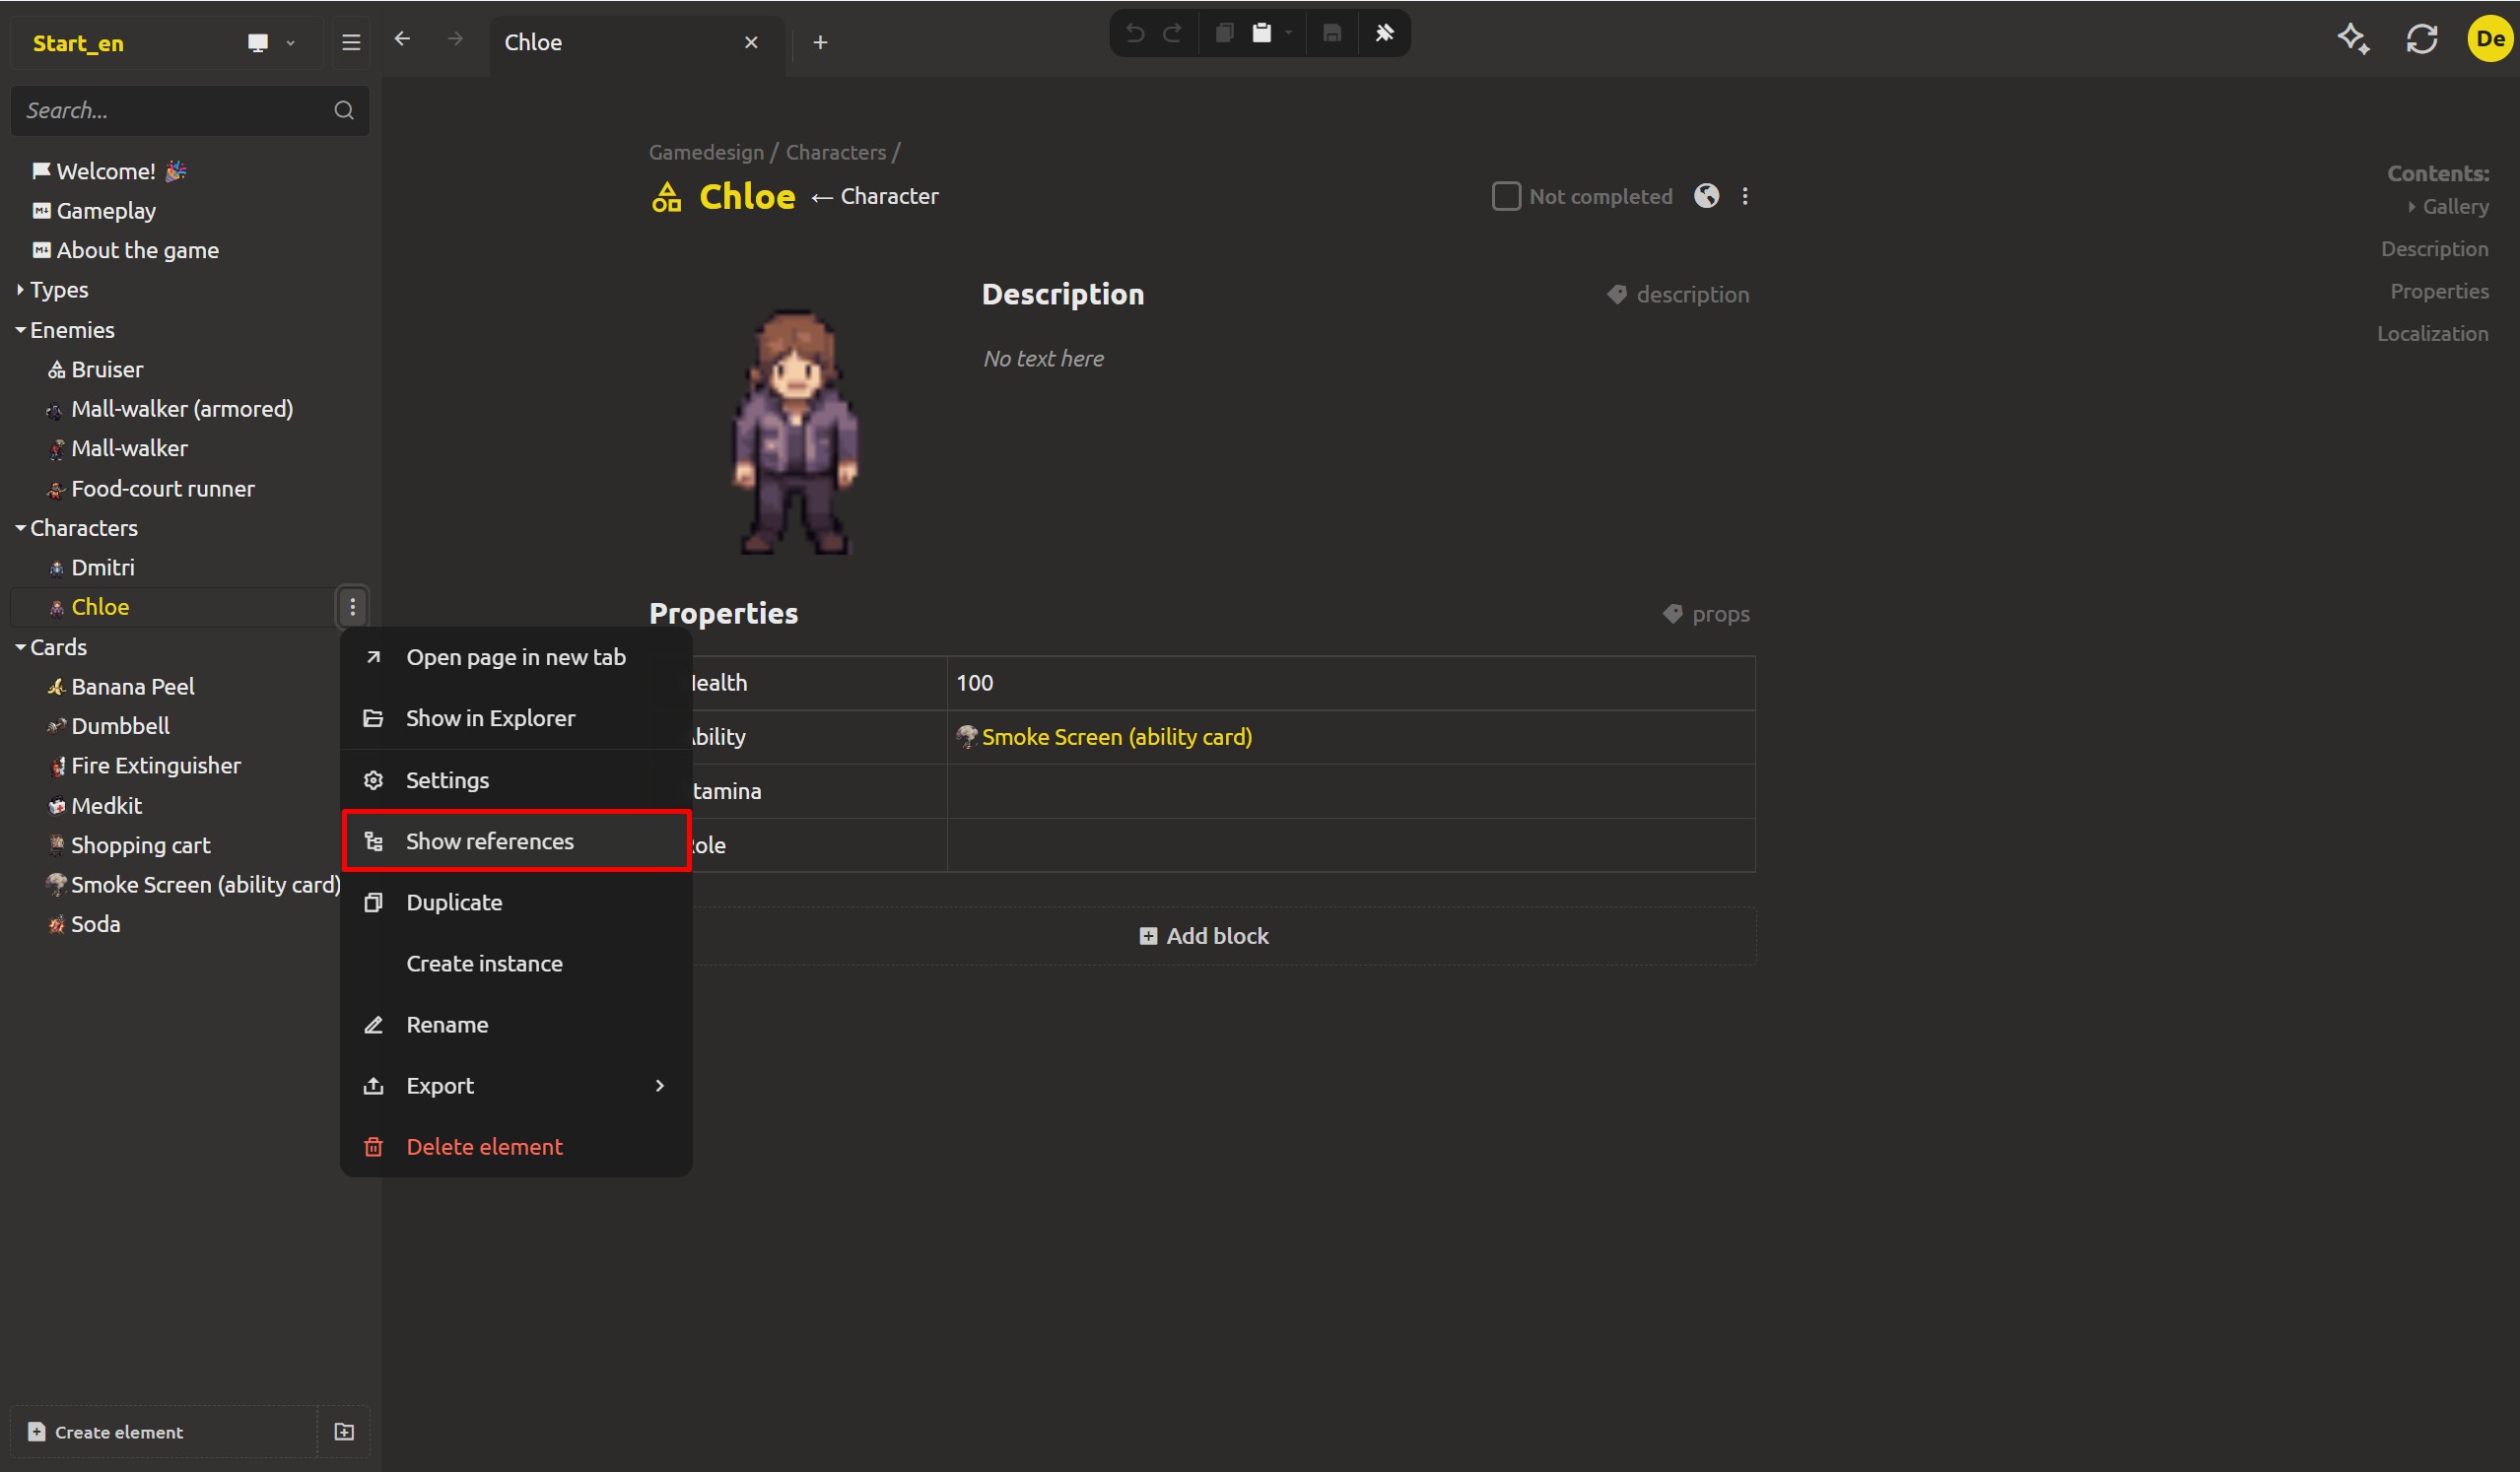Image resolution: width=2520 pixels, height=1472 pixels.
Task: Click the globe icon beside Not completed
Action: click(x=1706, y=196)
